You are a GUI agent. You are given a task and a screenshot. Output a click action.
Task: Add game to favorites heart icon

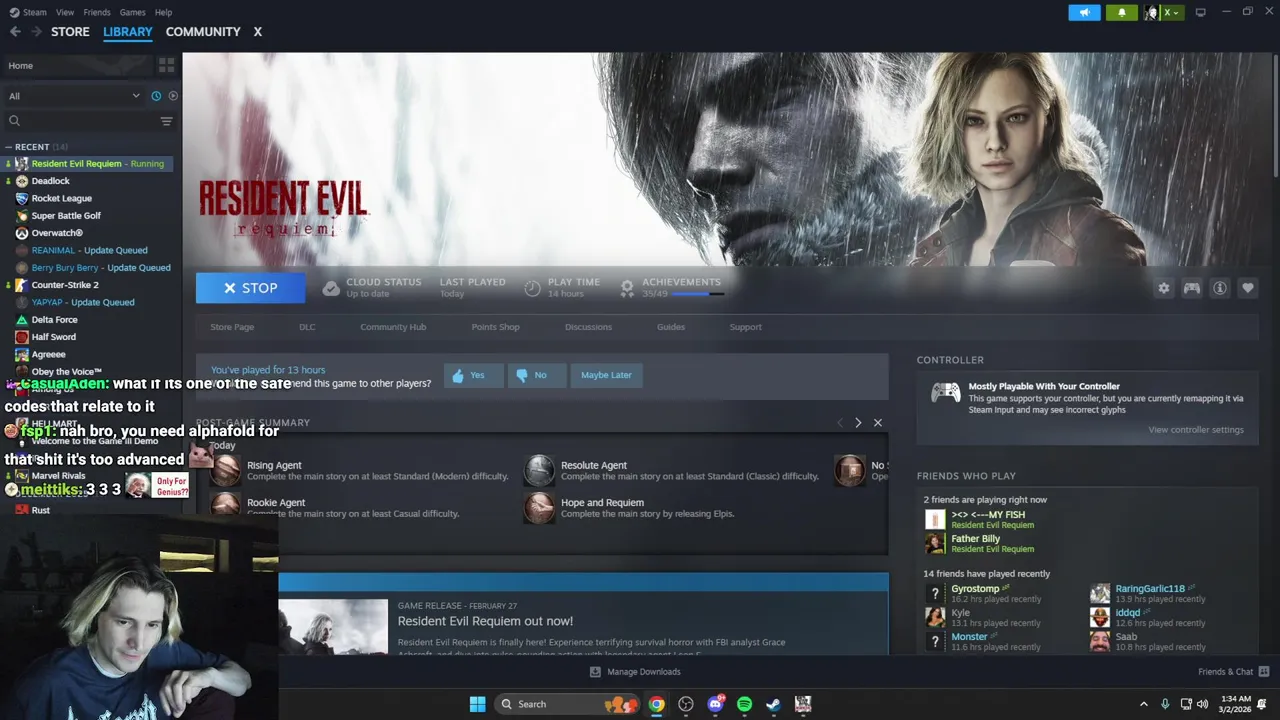[1248, 288]
